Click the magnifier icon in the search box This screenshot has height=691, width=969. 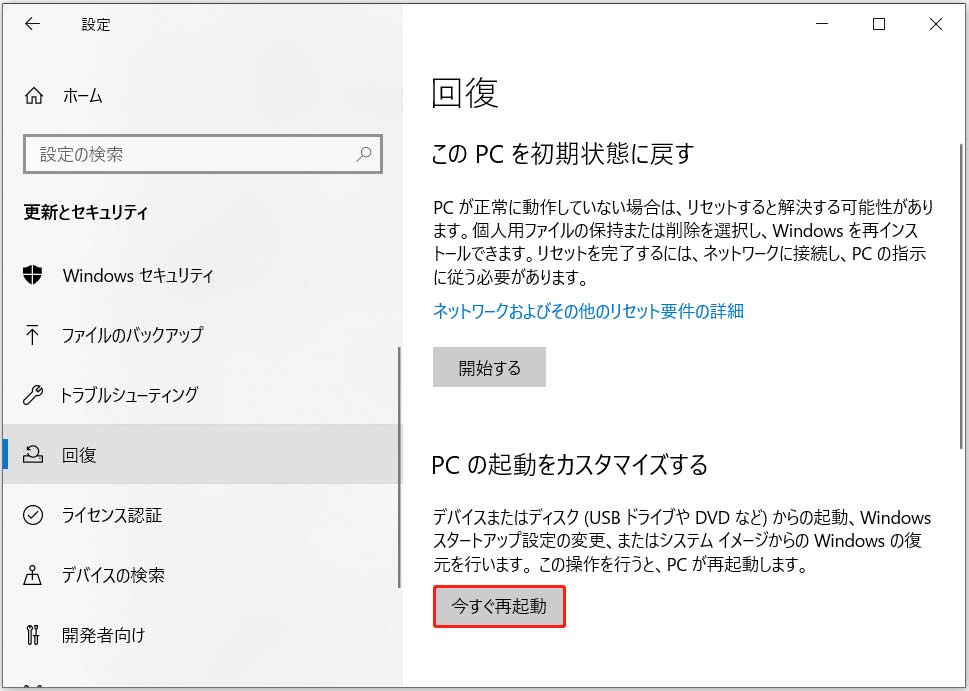point(363,155)
